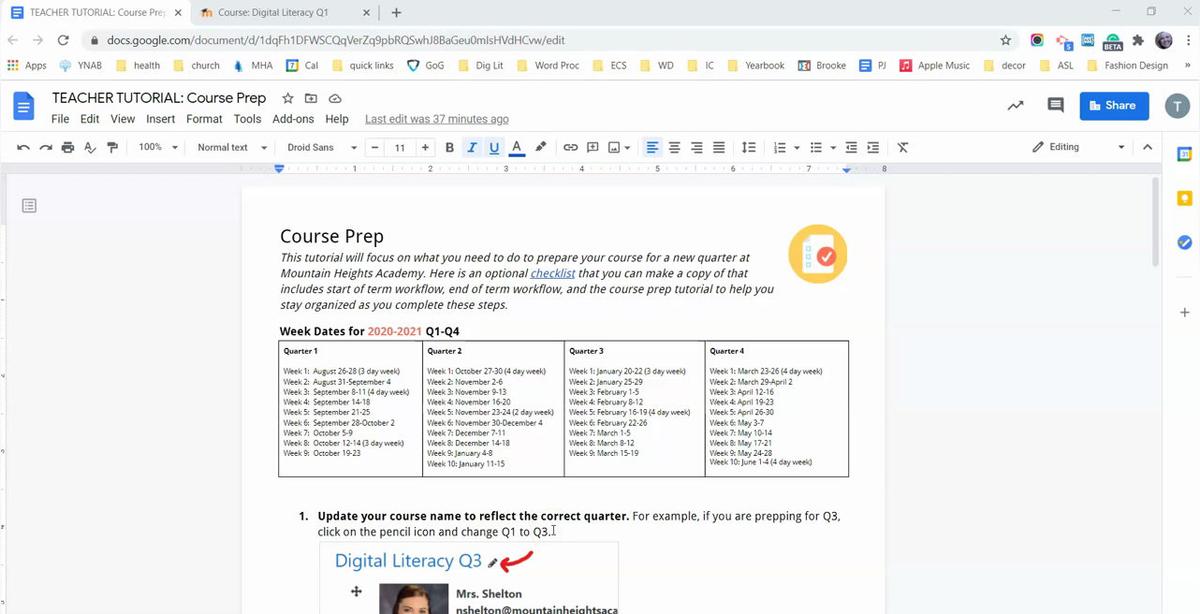Follow the checklist hyperlink in document
The image size is (1200, 614).
552,273
